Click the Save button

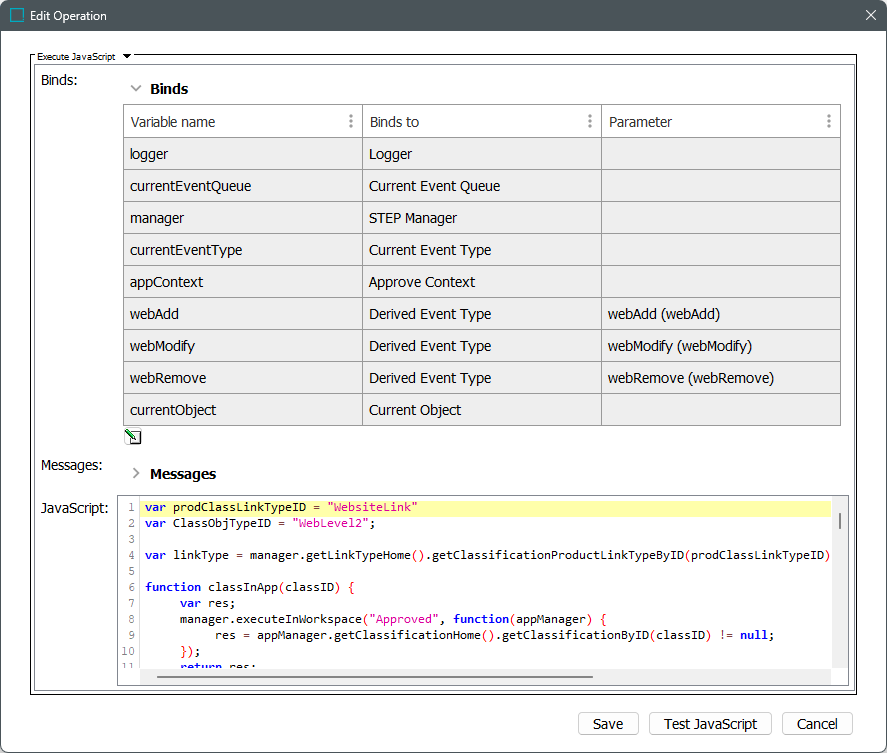[607, 724]
